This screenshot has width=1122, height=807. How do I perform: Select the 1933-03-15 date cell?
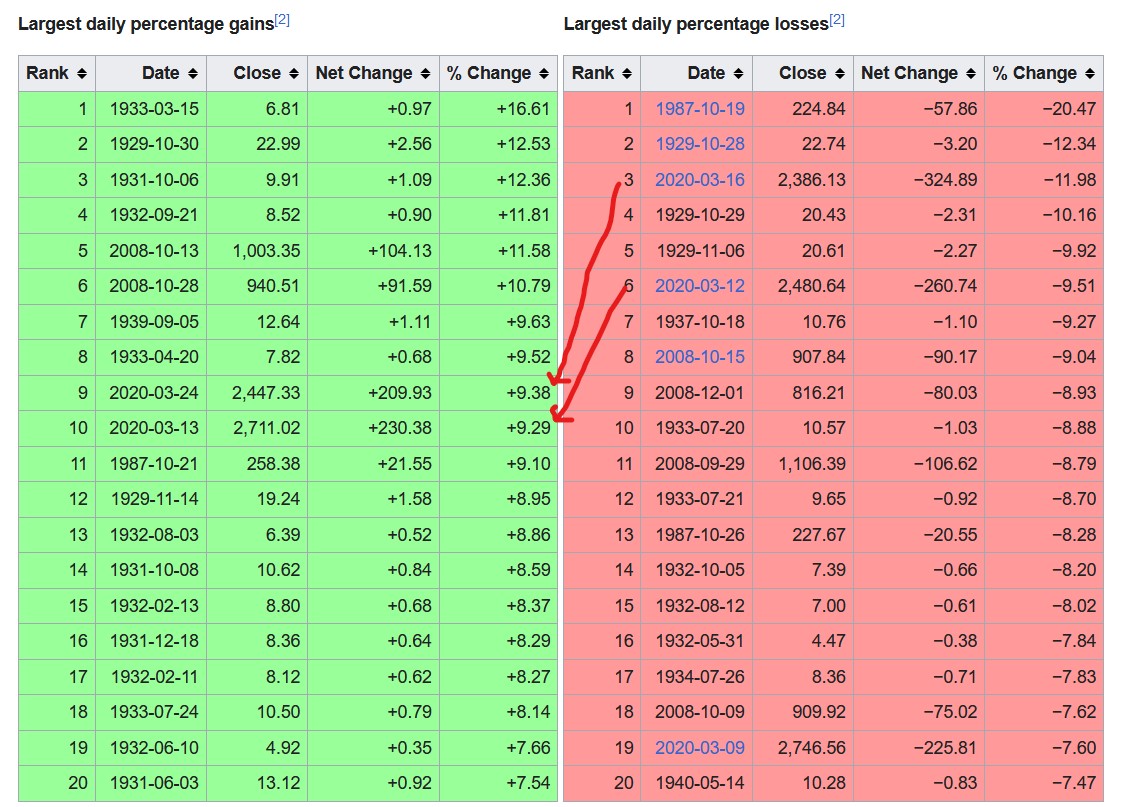coord(151,109)
